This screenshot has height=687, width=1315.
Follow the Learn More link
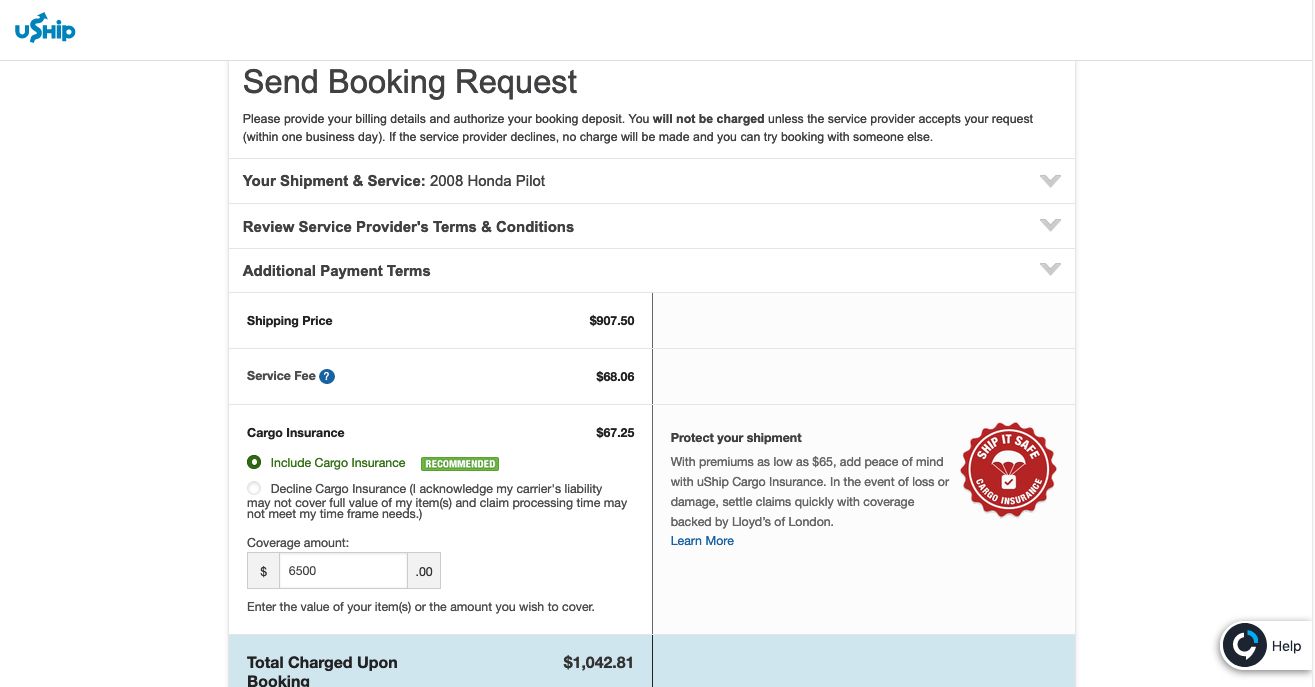click(x=702, y=541)
